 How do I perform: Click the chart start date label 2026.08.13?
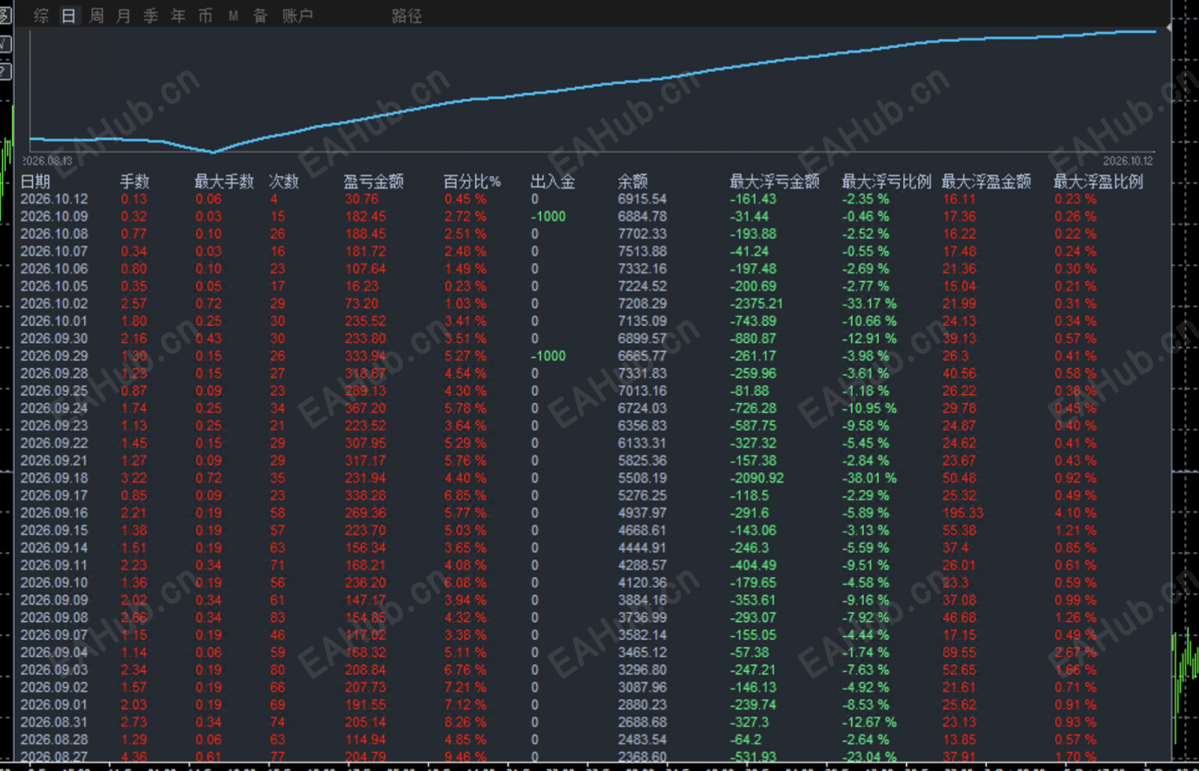pos(47,161)
